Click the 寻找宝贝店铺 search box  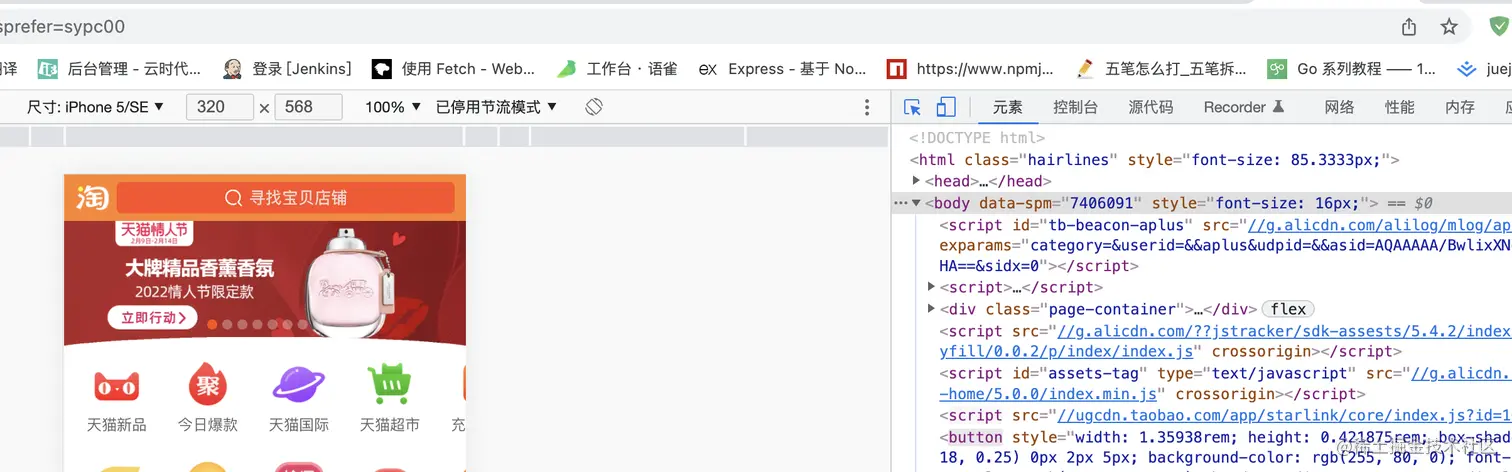click(286, 198)
